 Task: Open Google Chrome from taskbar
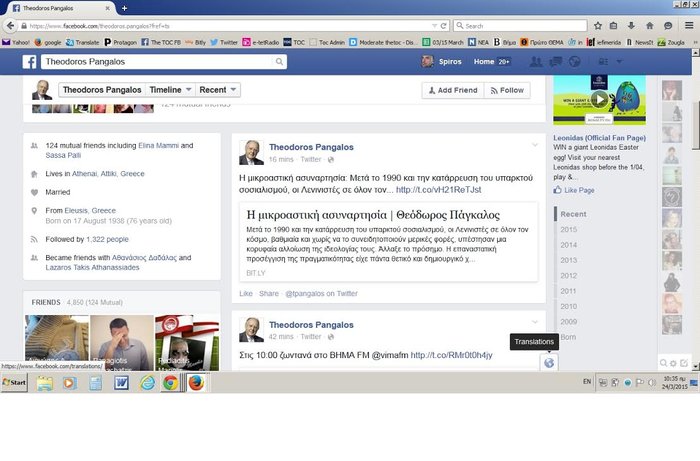(x=170, y=383)
